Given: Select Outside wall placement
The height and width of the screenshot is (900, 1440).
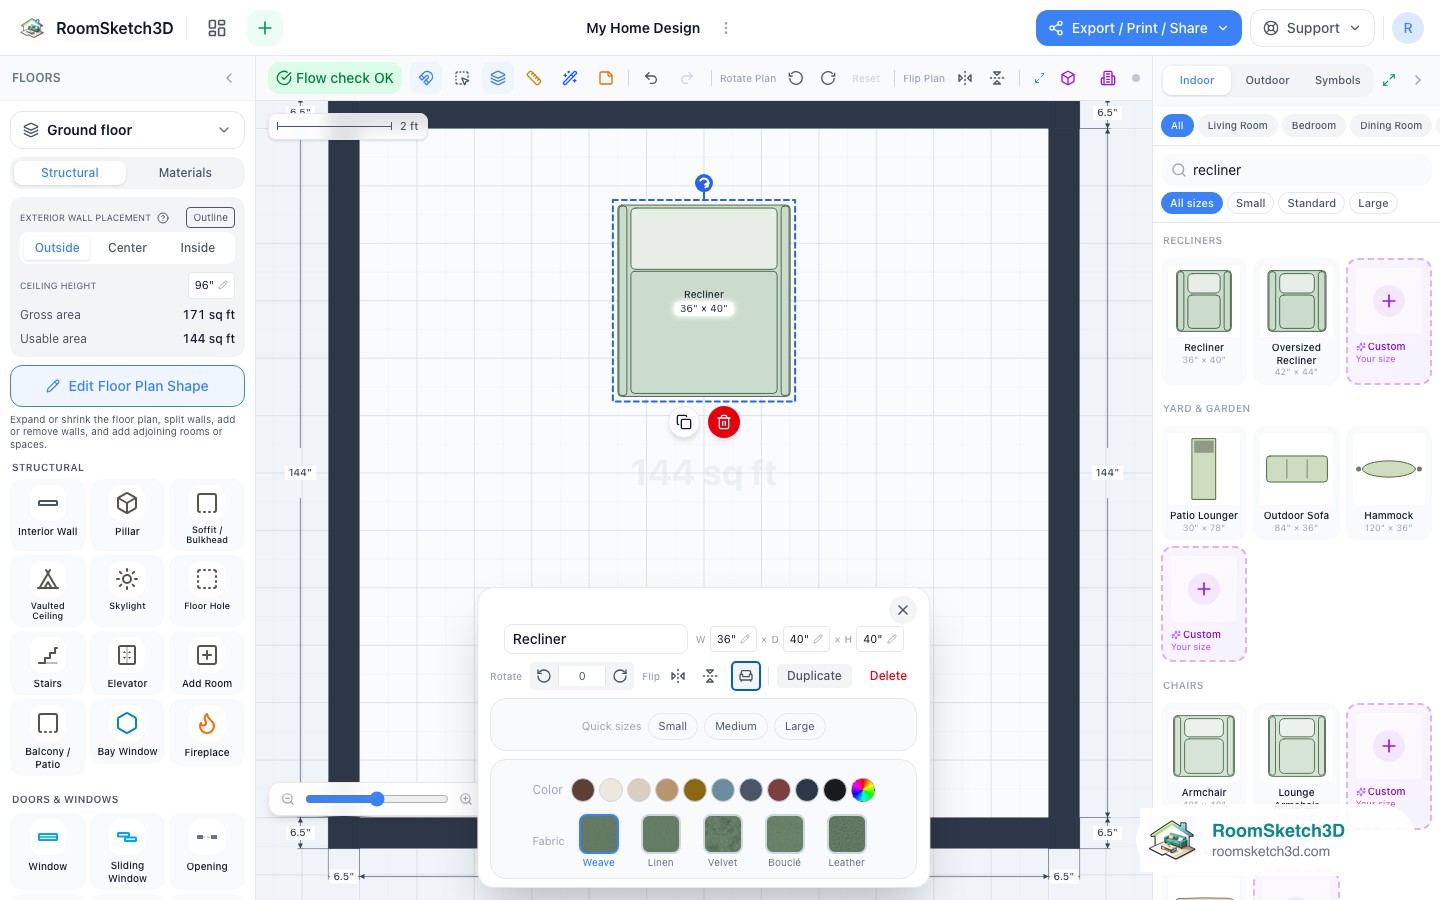Looking at the screenshot, I should [x=57, y=248].
